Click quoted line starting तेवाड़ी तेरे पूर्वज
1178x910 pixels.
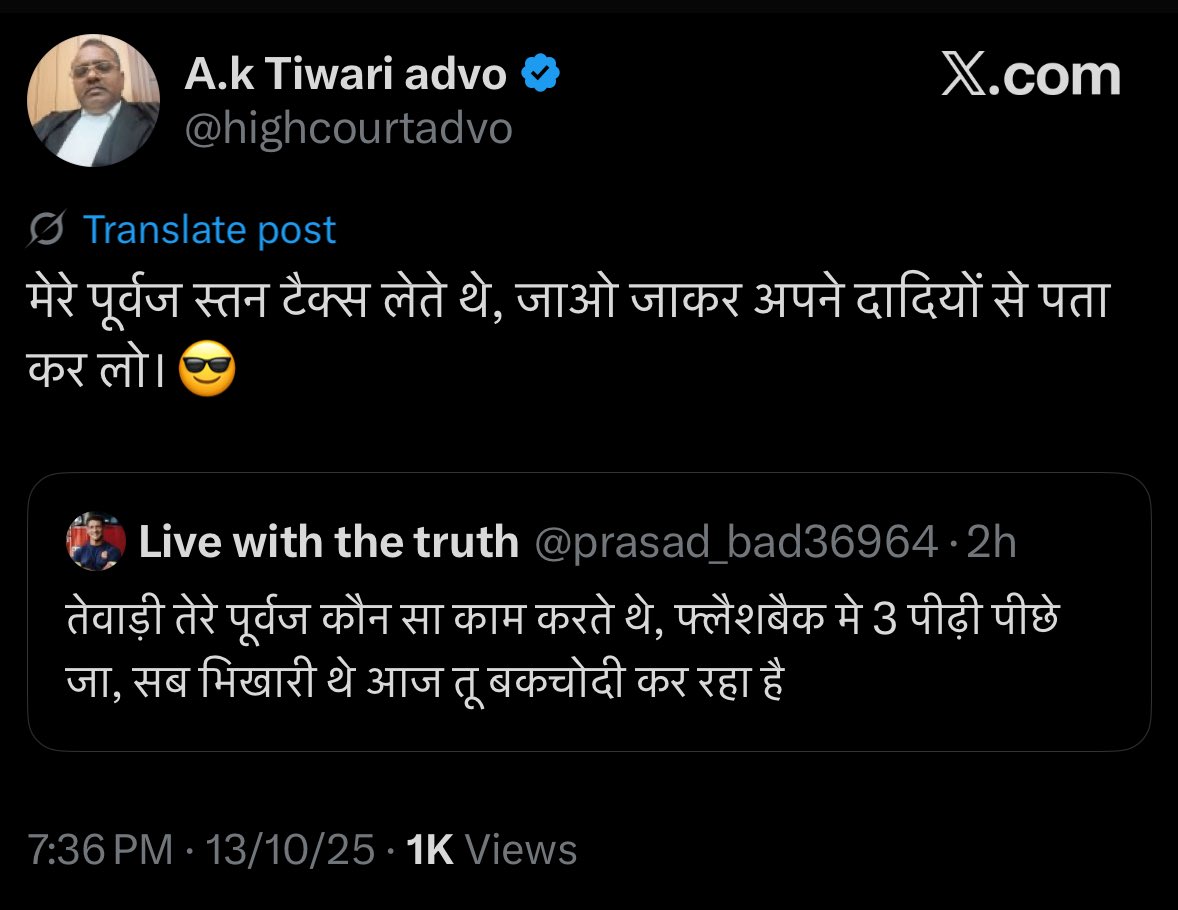click(563, 619)
